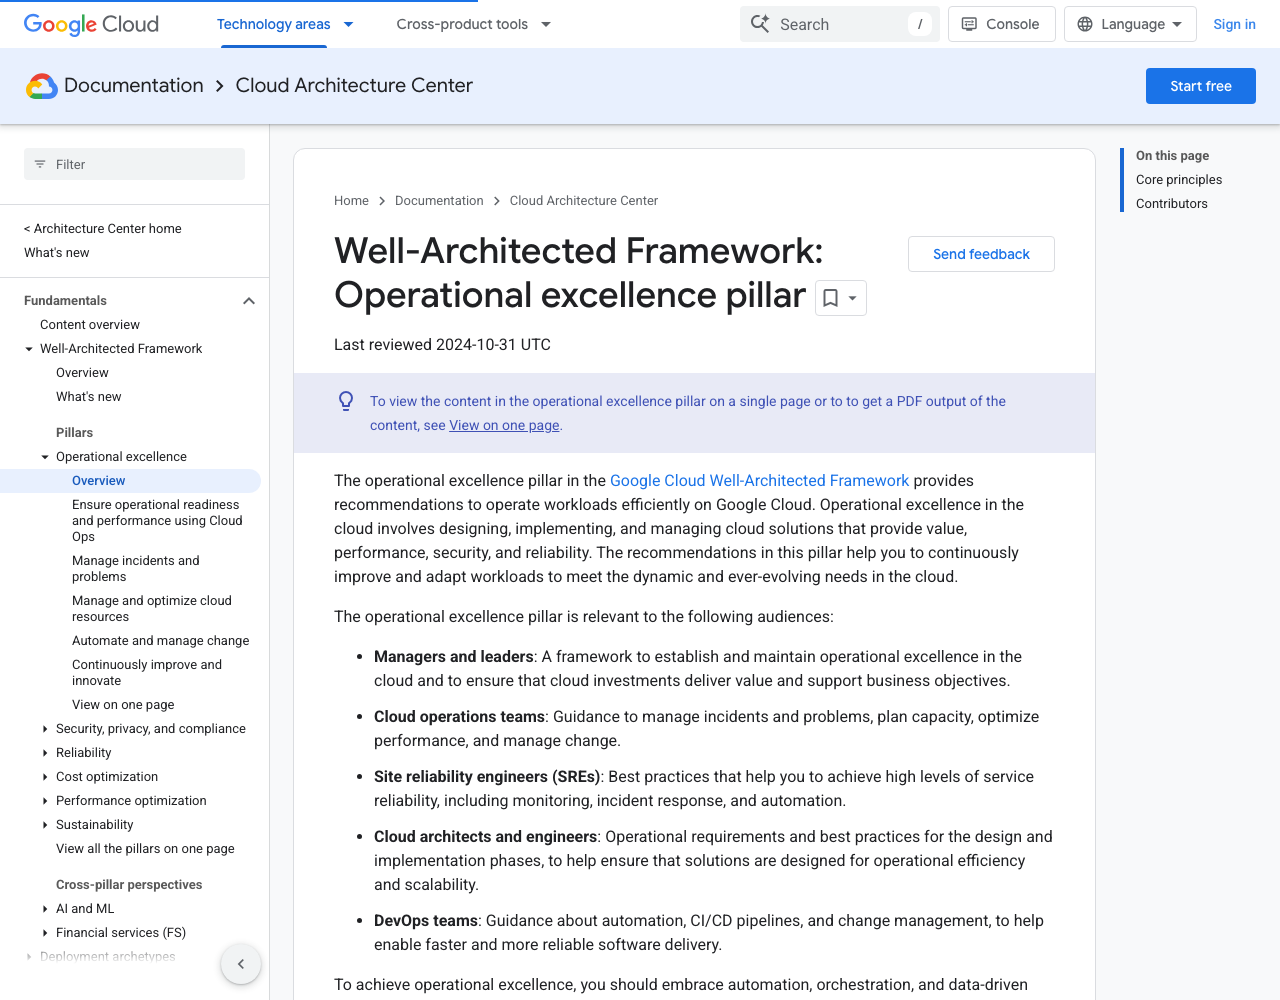Go to Architecture Center home
The height and width of the screenshot is (1000, 1280).
pyautogui.click(x=103, y=229)
